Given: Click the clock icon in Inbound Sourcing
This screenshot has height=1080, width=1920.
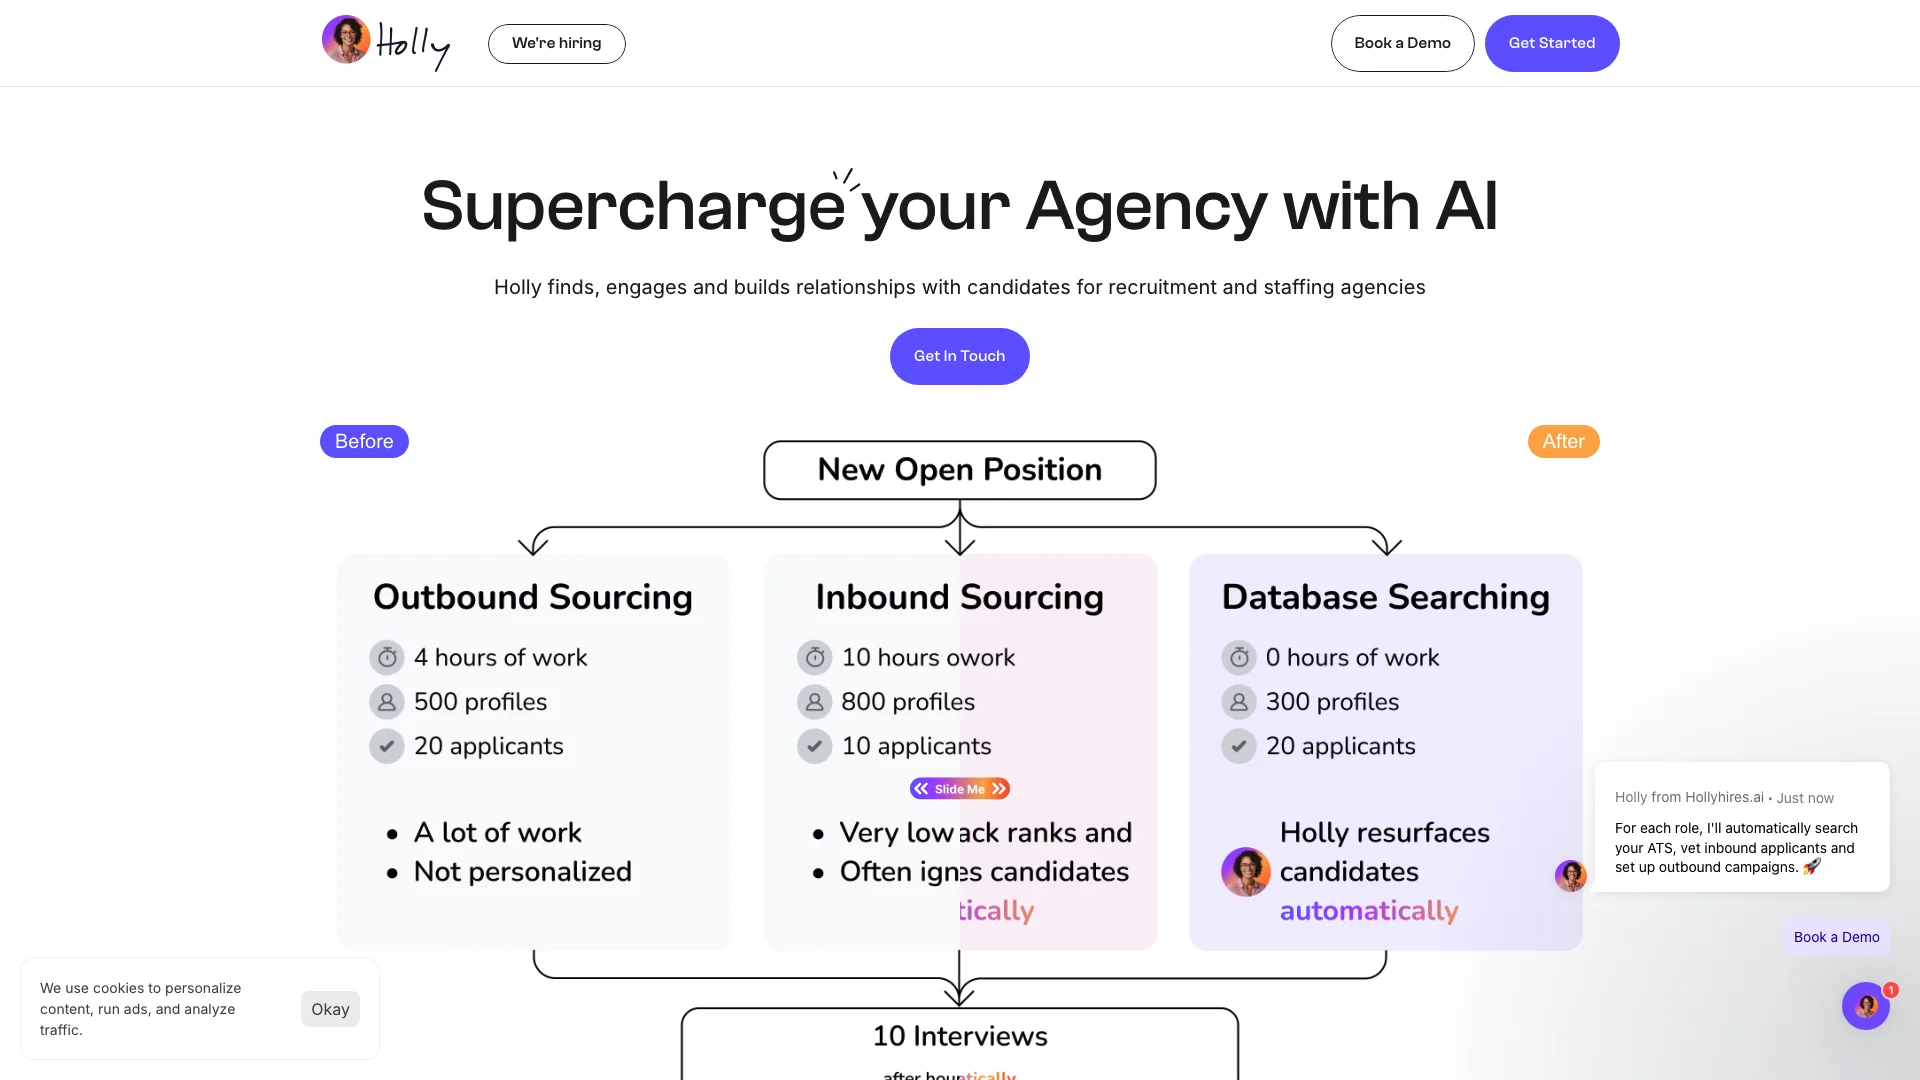Looking at the screenshot, I should click(814, 657).
